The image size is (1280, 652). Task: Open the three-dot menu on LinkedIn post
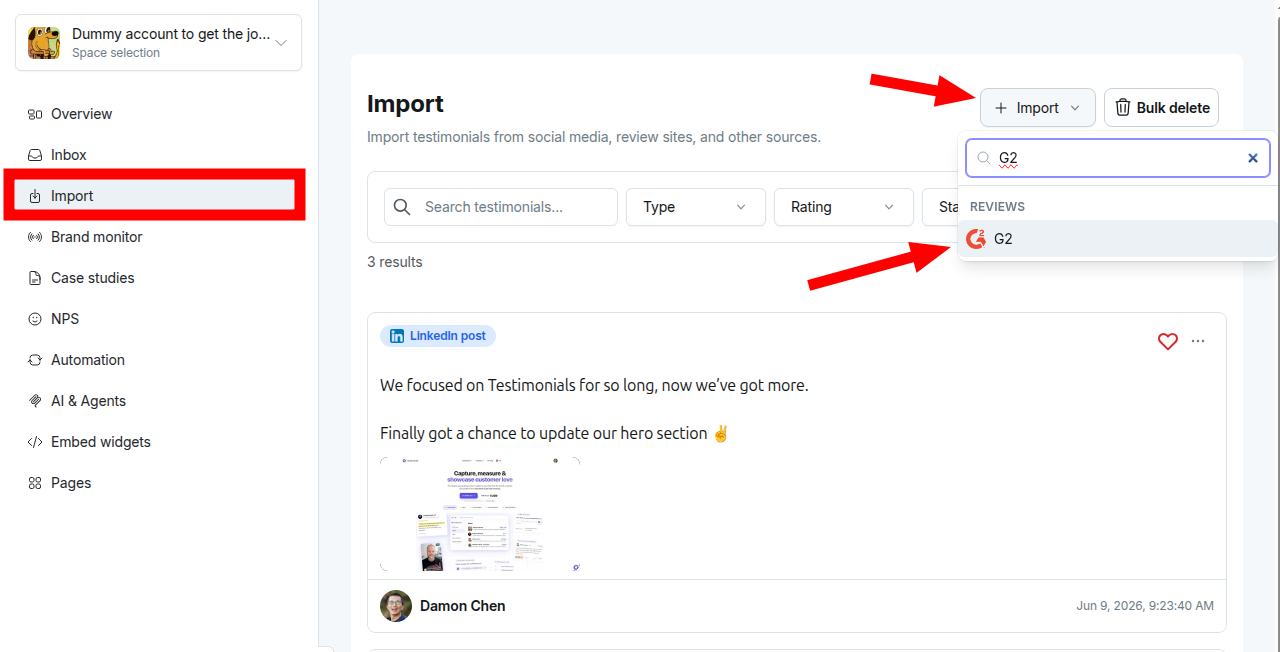point(1198,341)
